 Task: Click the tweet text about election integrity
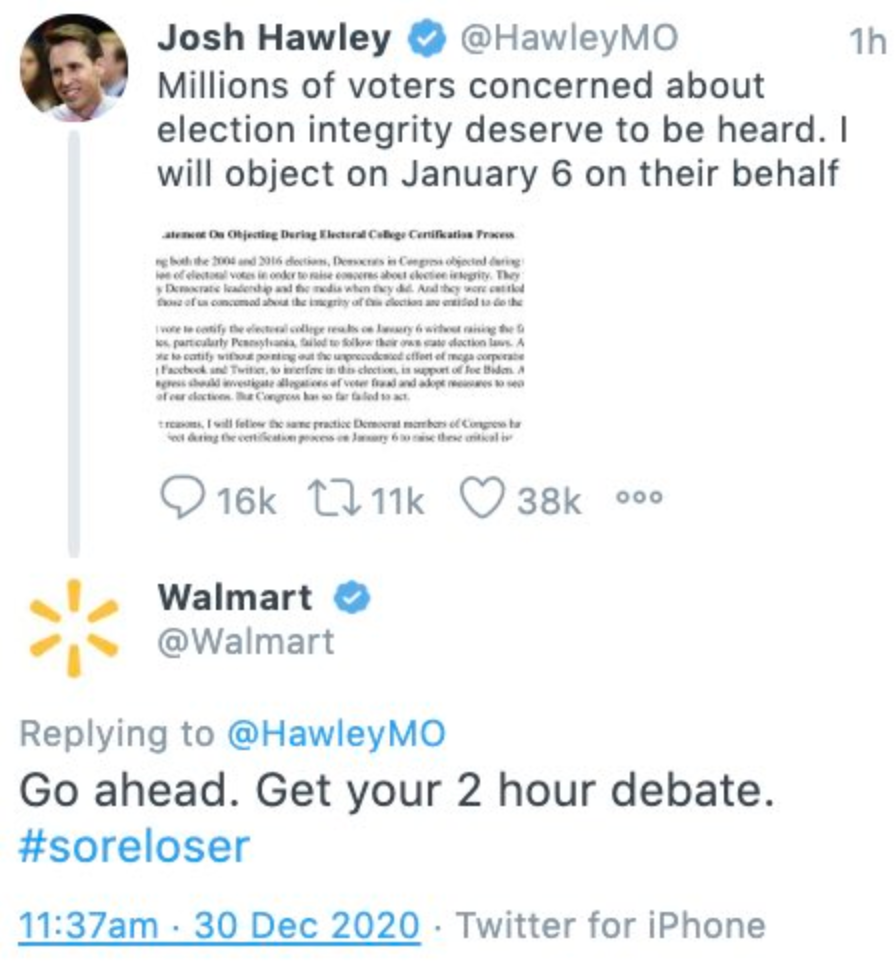[x=497, y=129]
